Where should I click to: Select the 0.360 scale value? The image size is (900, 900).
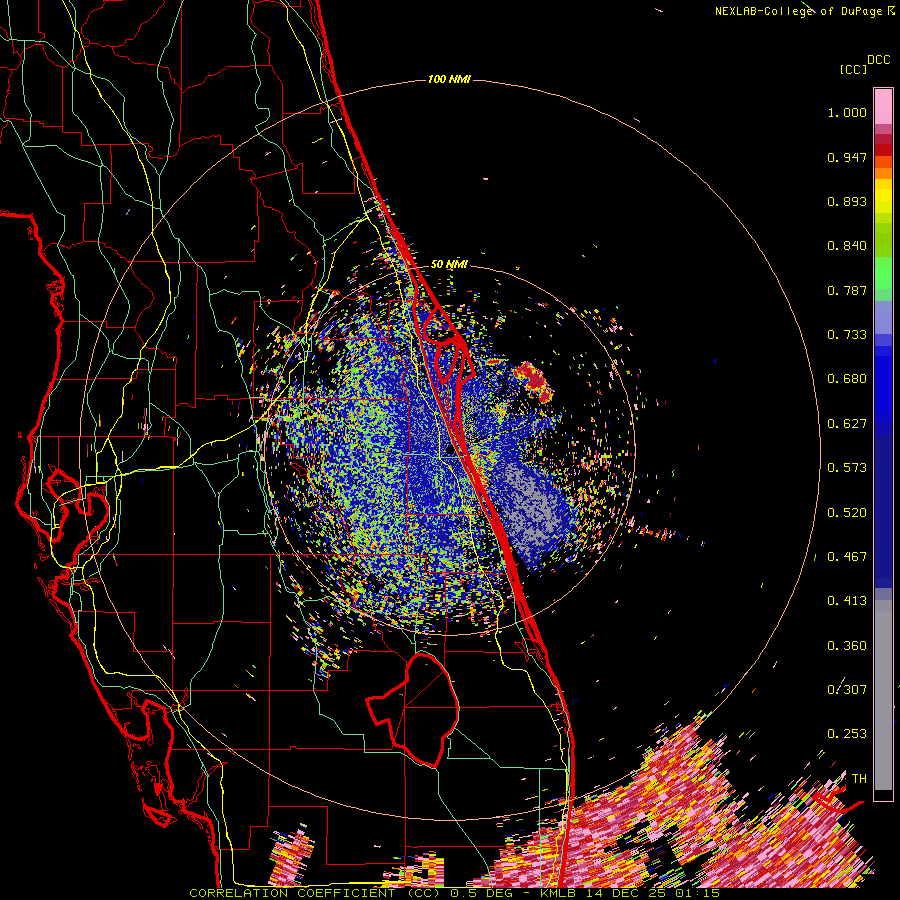(847, 646)
